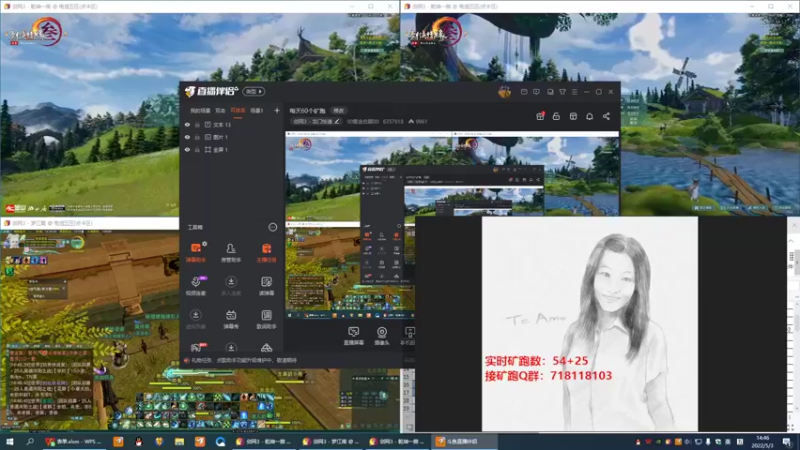Click the 接矿跑Q群 718118103 text
Image resolution: width=800 pixels, height=450 pixels.
coord(548,376)
